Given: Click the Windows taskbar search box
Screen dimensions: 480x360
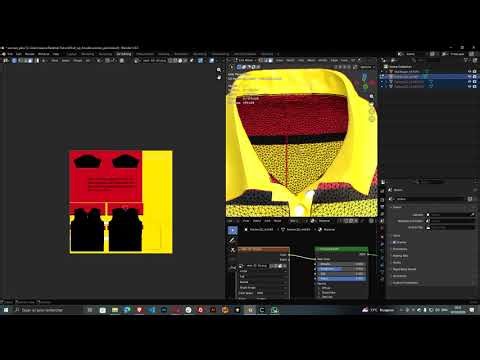Looking at the screenshot, I should point(47,310).
